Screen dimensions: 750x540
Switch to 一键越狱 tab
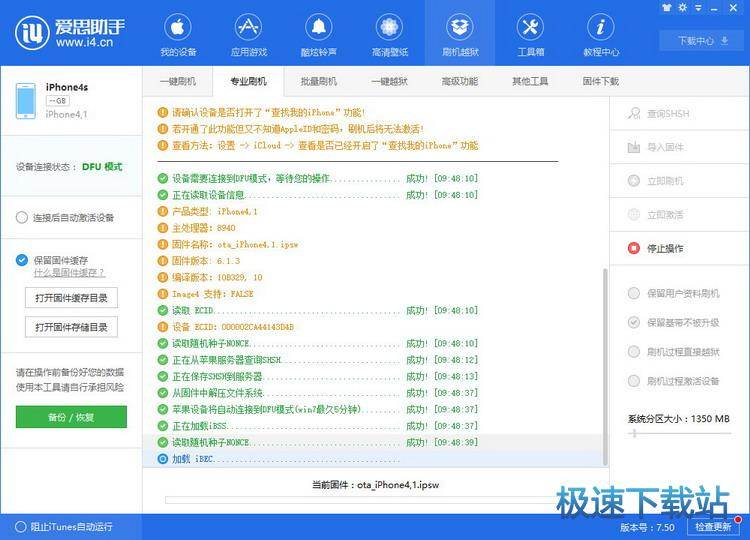pos(389,81)
